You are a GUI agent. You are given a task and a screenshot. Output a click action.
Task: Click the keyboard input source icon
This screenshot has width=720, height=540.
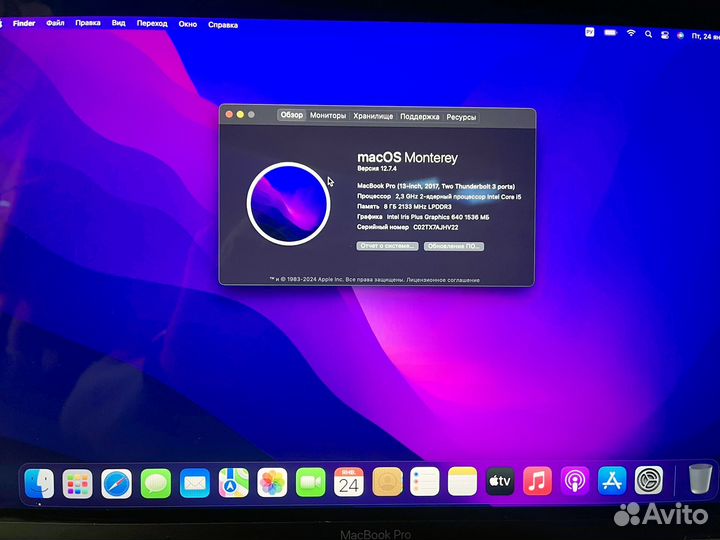pos(590,32)
